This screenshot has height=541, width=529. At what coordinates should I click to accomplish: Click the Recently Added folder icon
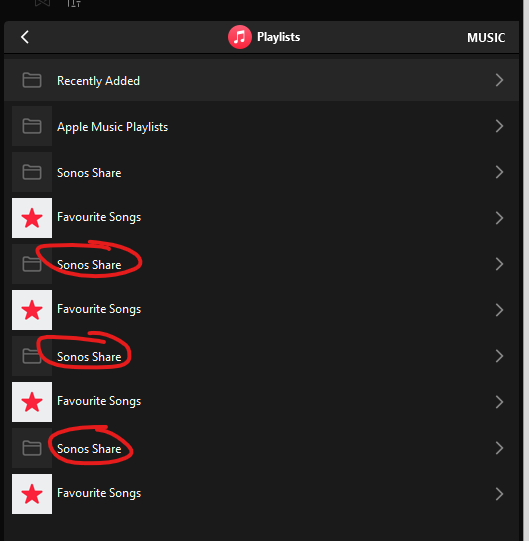coord(32,80)
